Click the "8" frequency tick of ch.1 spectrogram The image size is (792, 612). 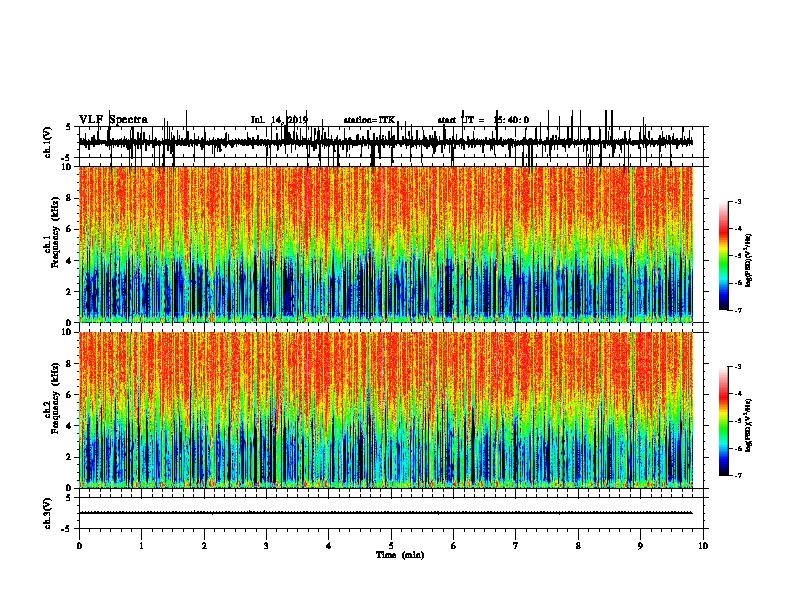pos(70,198)
